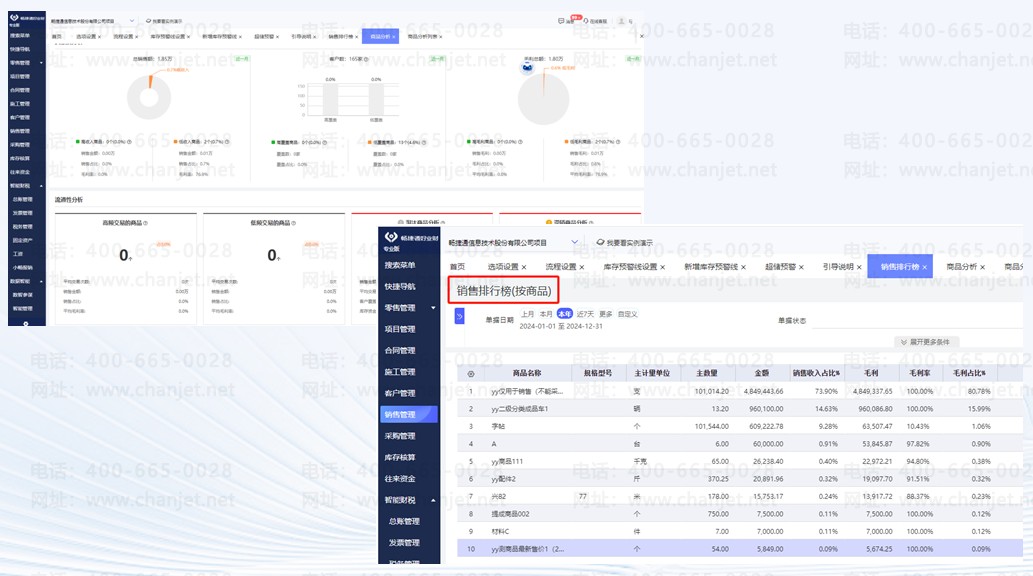Viewport: 1033px width, 576px height.
Task: Close the 商品分析 tab in back window
Action: (x=394, y=37)
